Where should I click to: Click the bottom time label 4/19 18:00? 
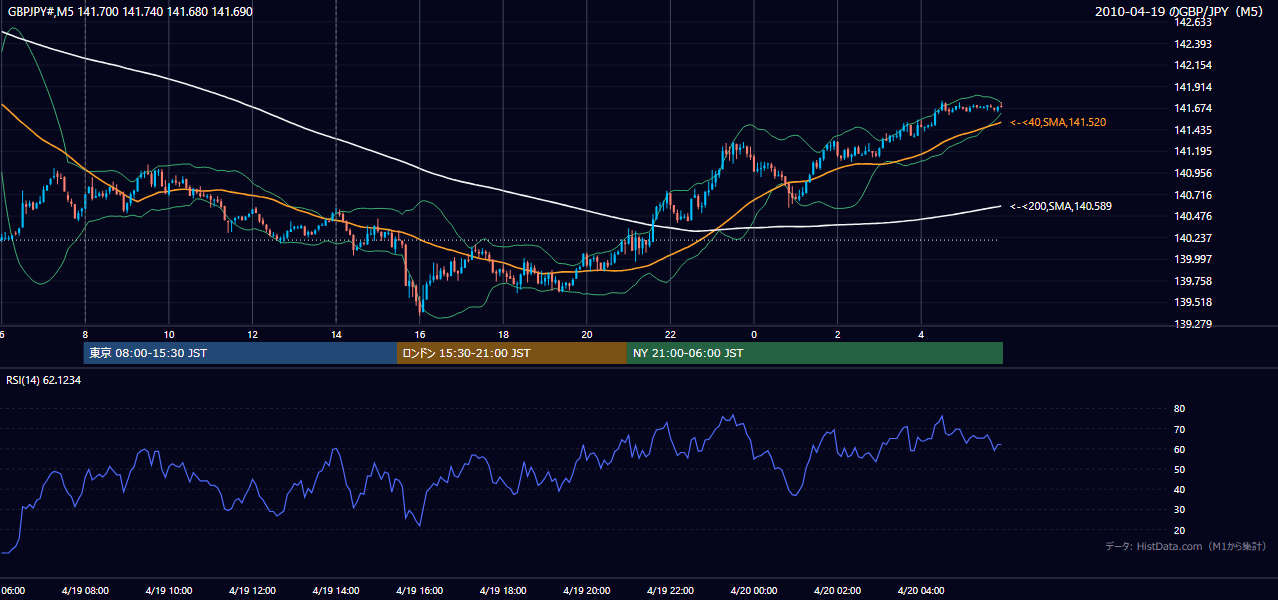(503, 590)
